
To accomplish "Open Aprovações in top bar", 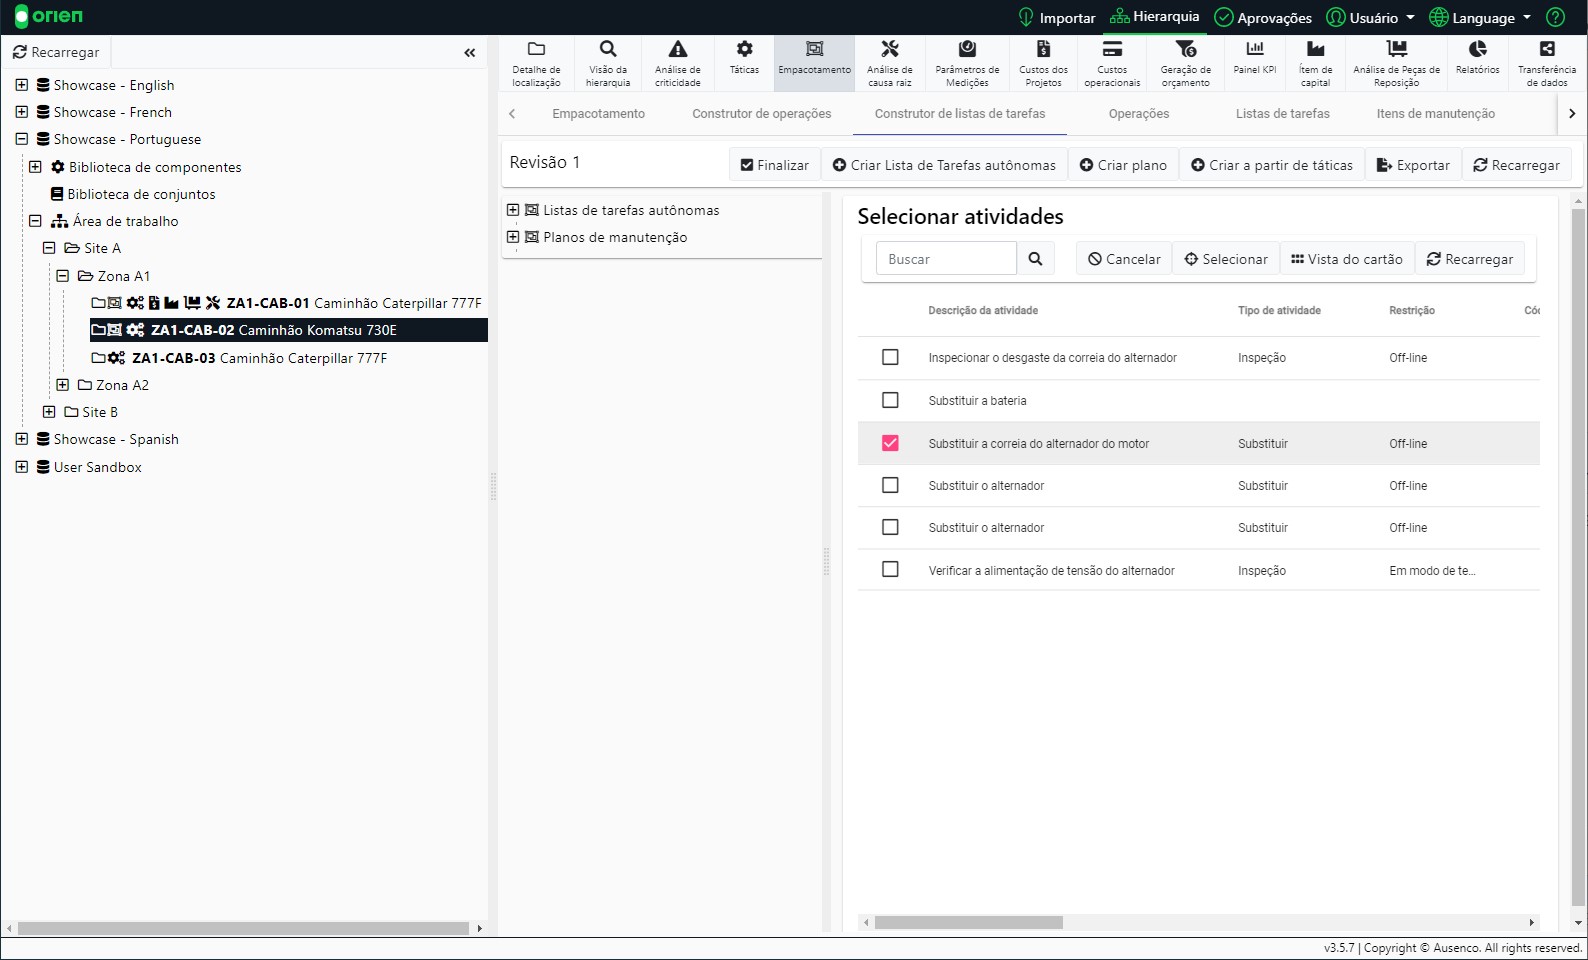I will click(1263, 17).
